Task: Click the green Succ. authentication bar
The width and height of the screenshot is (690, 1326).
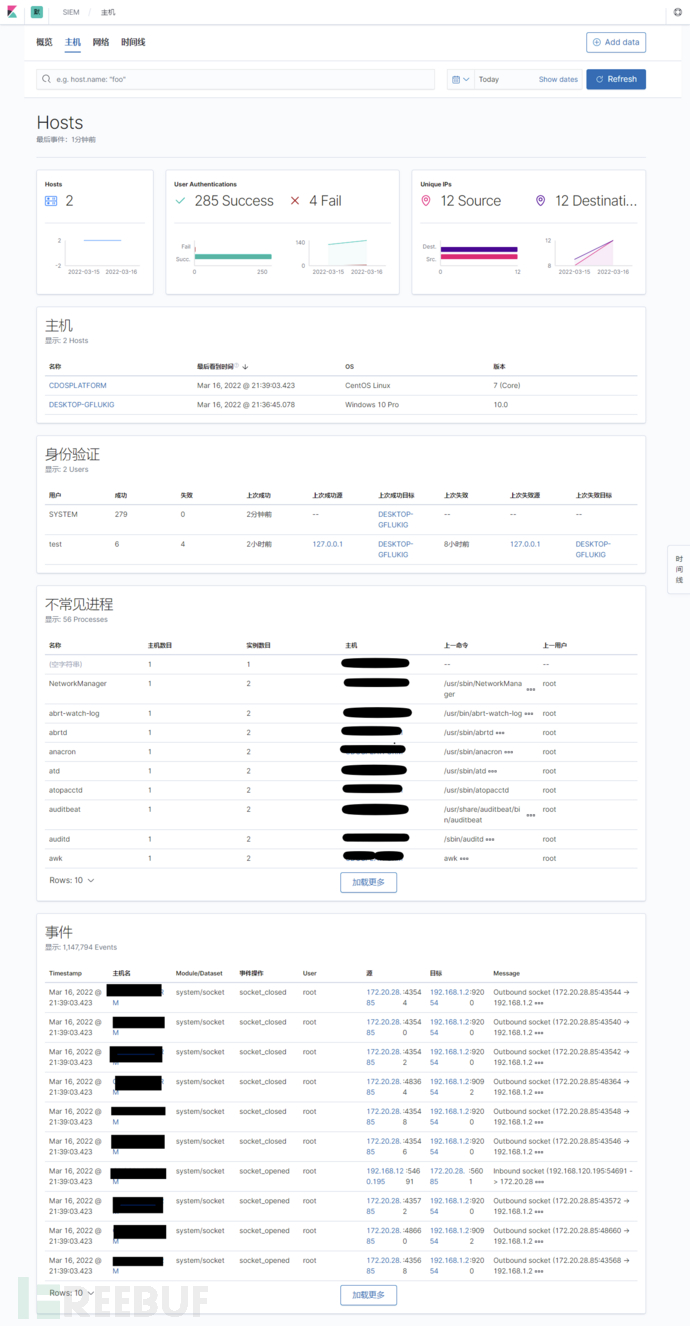Action: 233,257
